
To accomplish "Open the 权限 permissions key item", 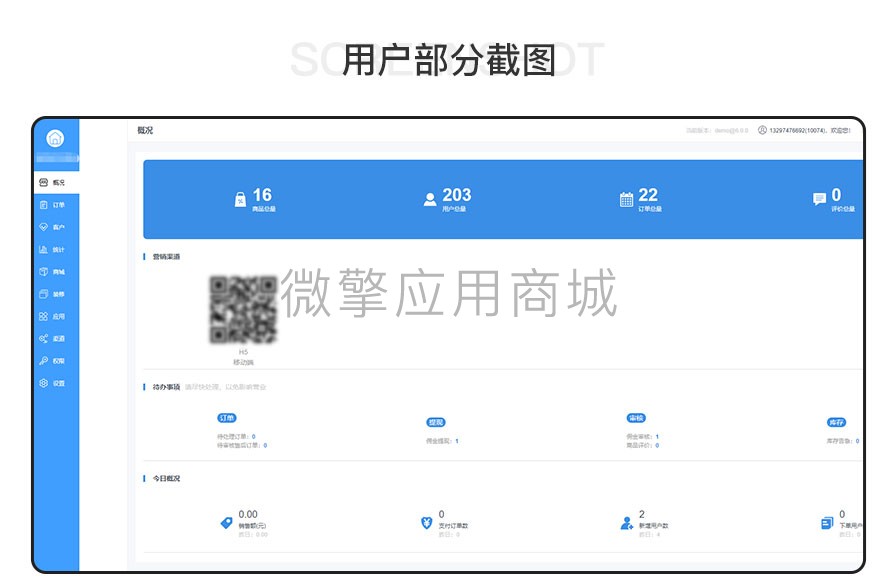I will 56,361.
